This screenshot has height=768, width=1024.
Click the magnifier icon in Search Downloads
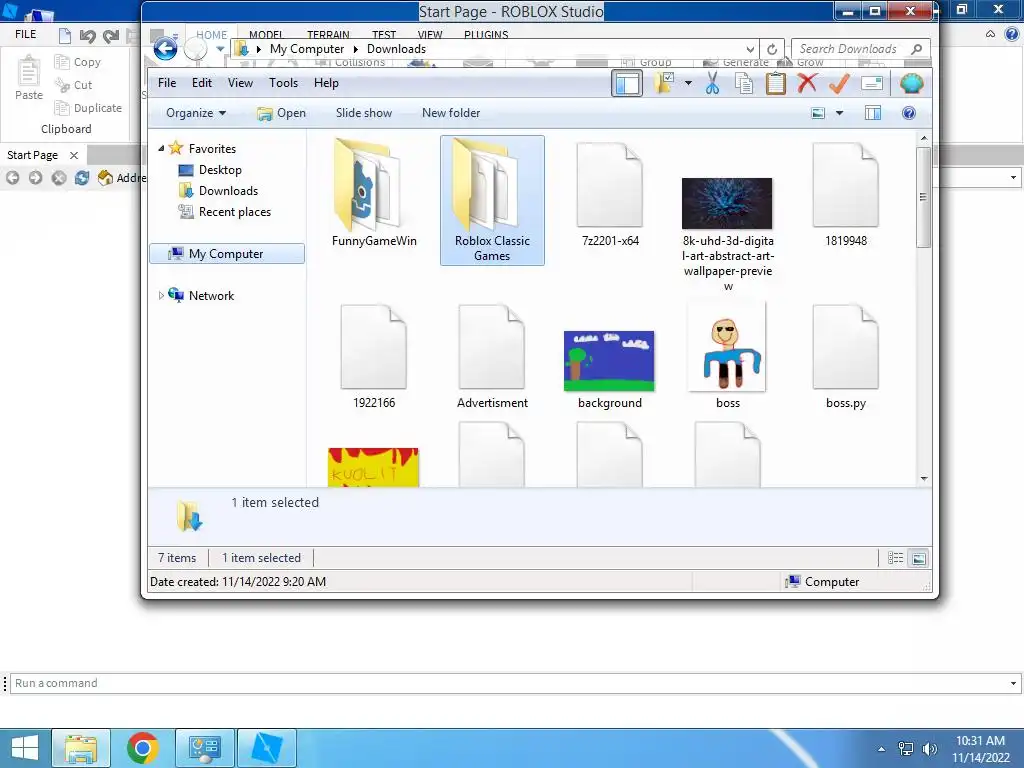(916, 49)
